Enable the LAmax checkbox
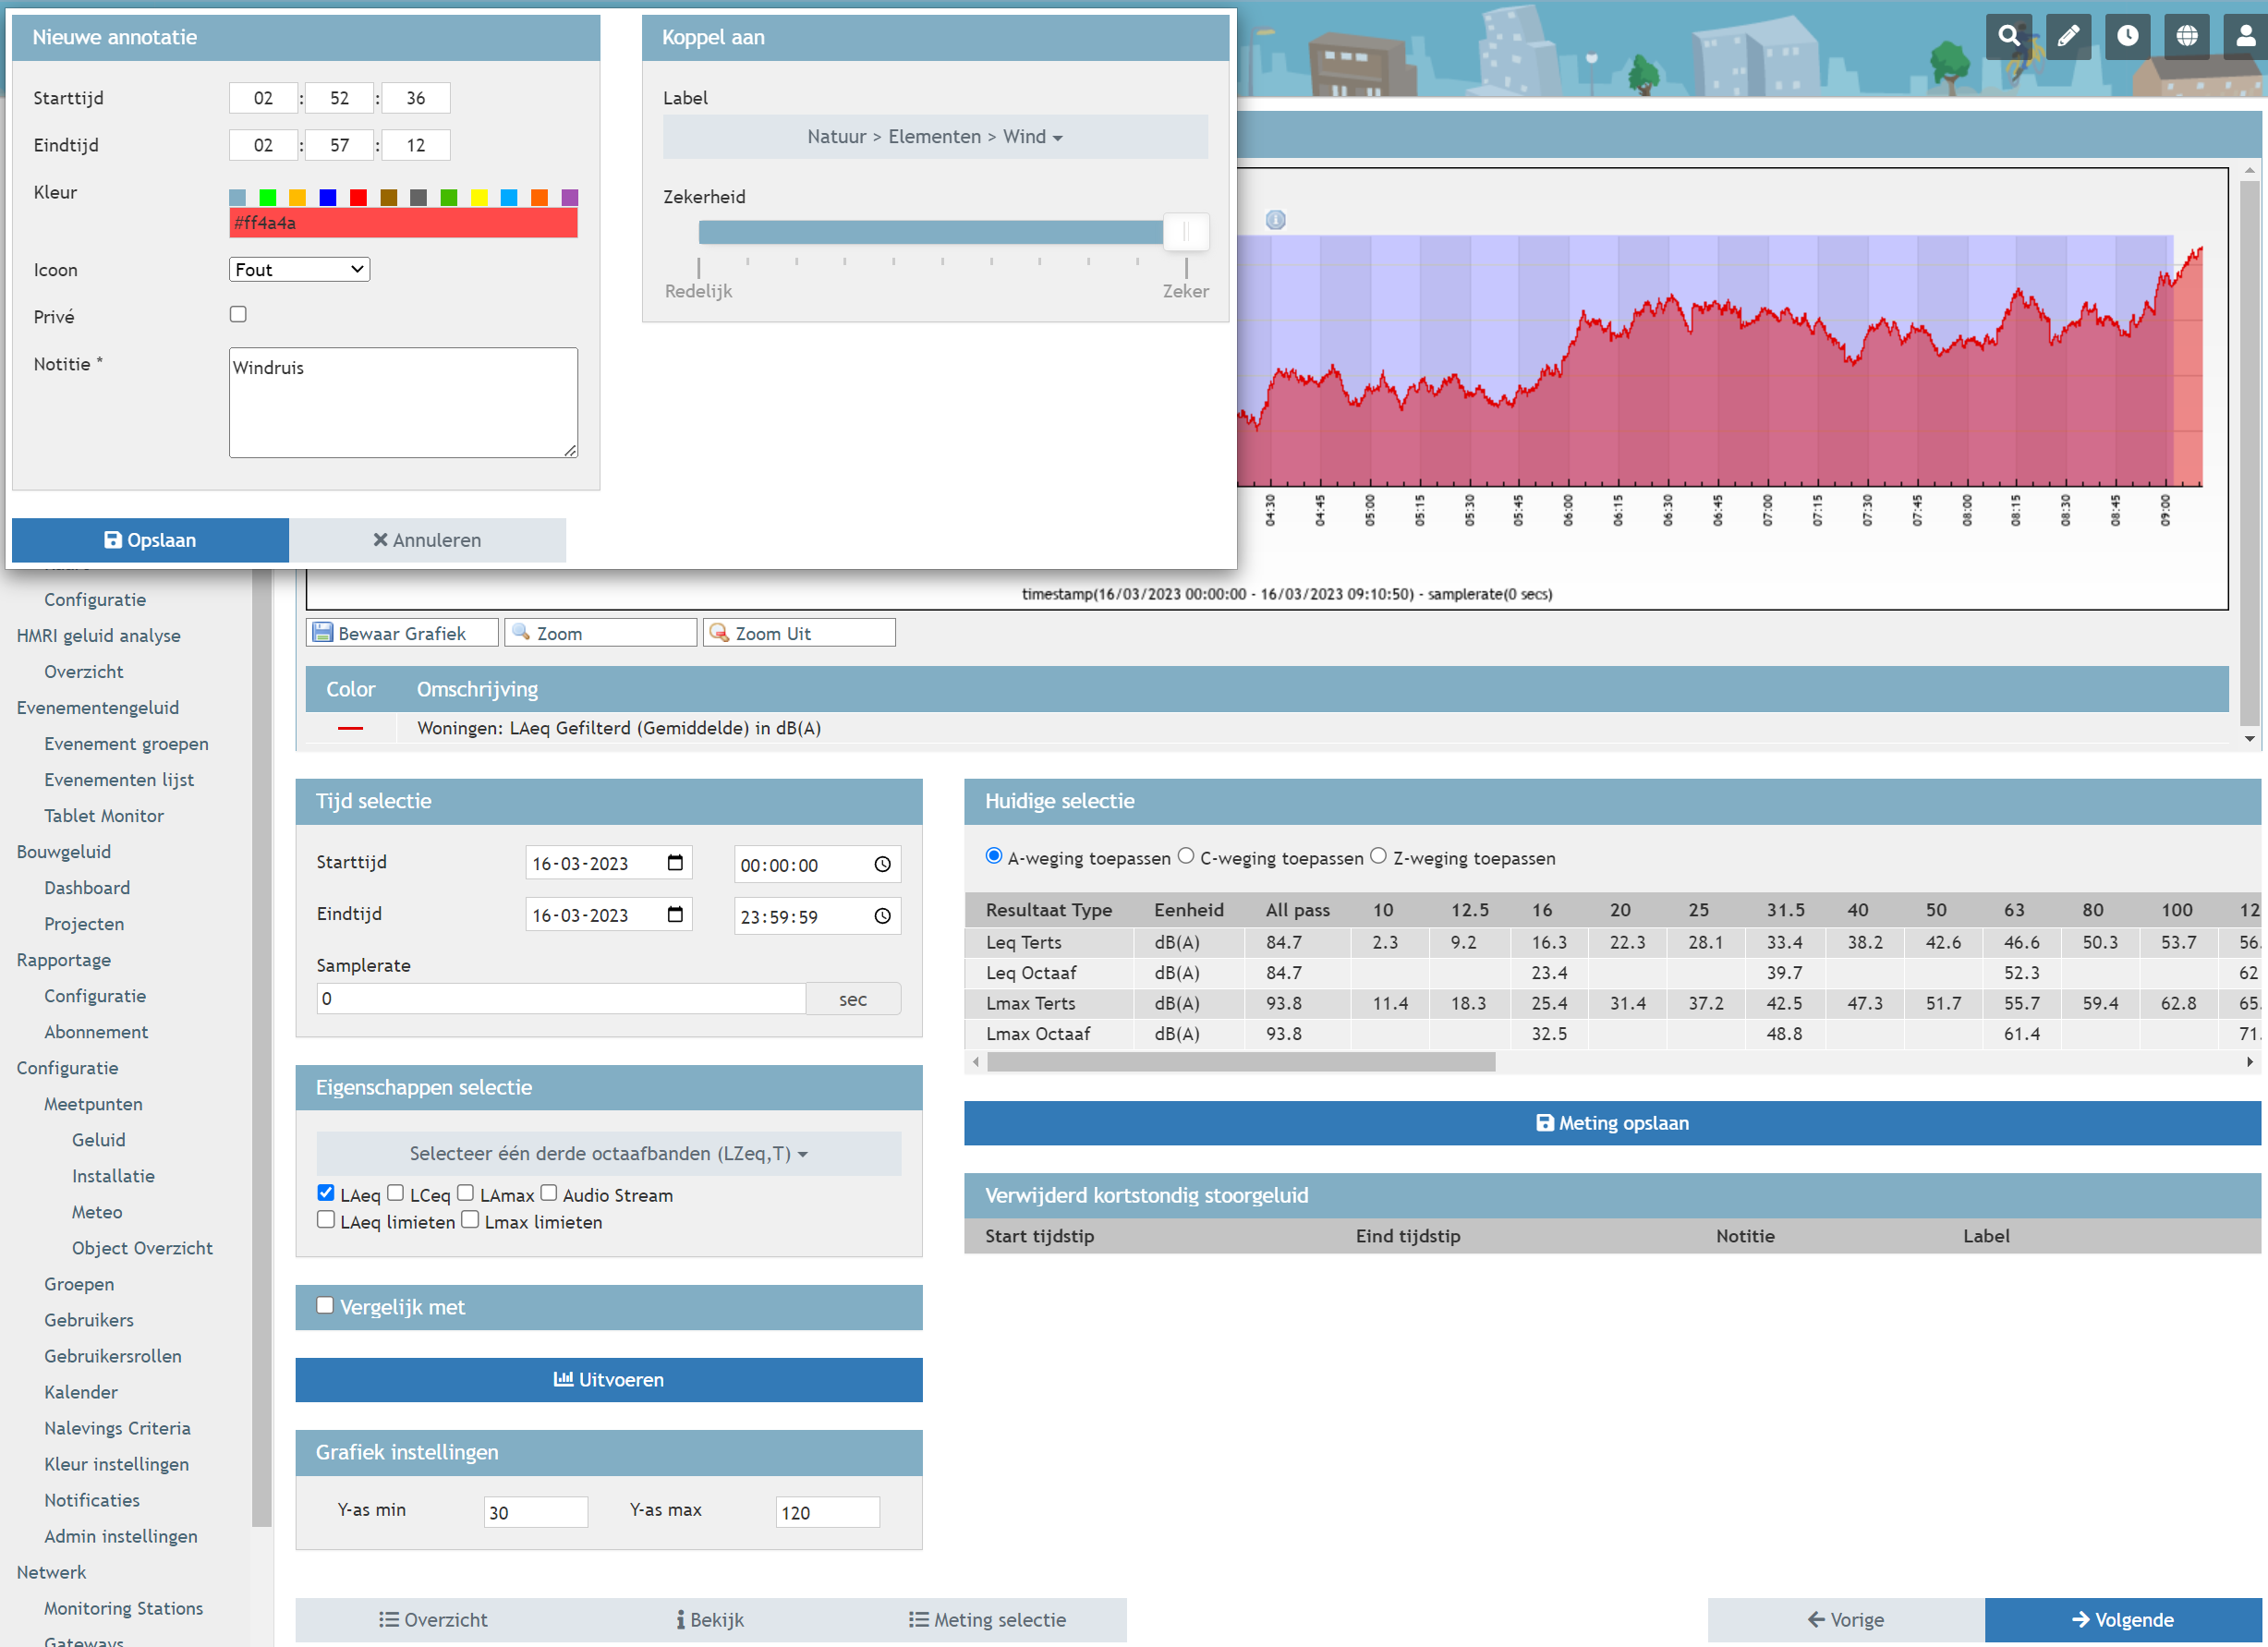Screen dimensions: 2268x1647 point(466,1193)
